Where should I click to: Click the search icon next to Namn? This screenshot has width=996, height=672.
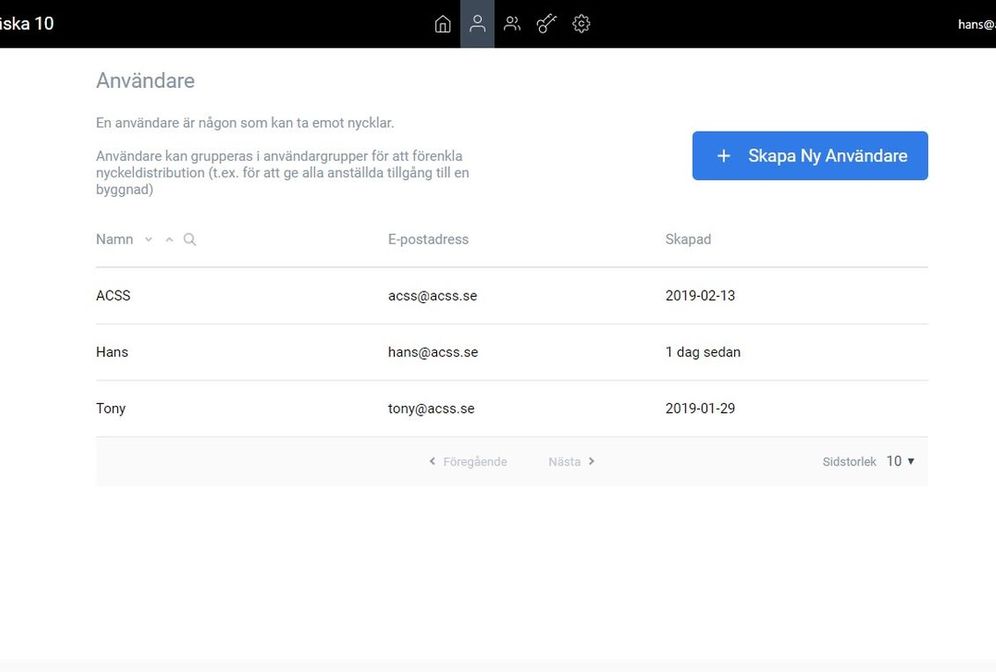tap(189, 239)
